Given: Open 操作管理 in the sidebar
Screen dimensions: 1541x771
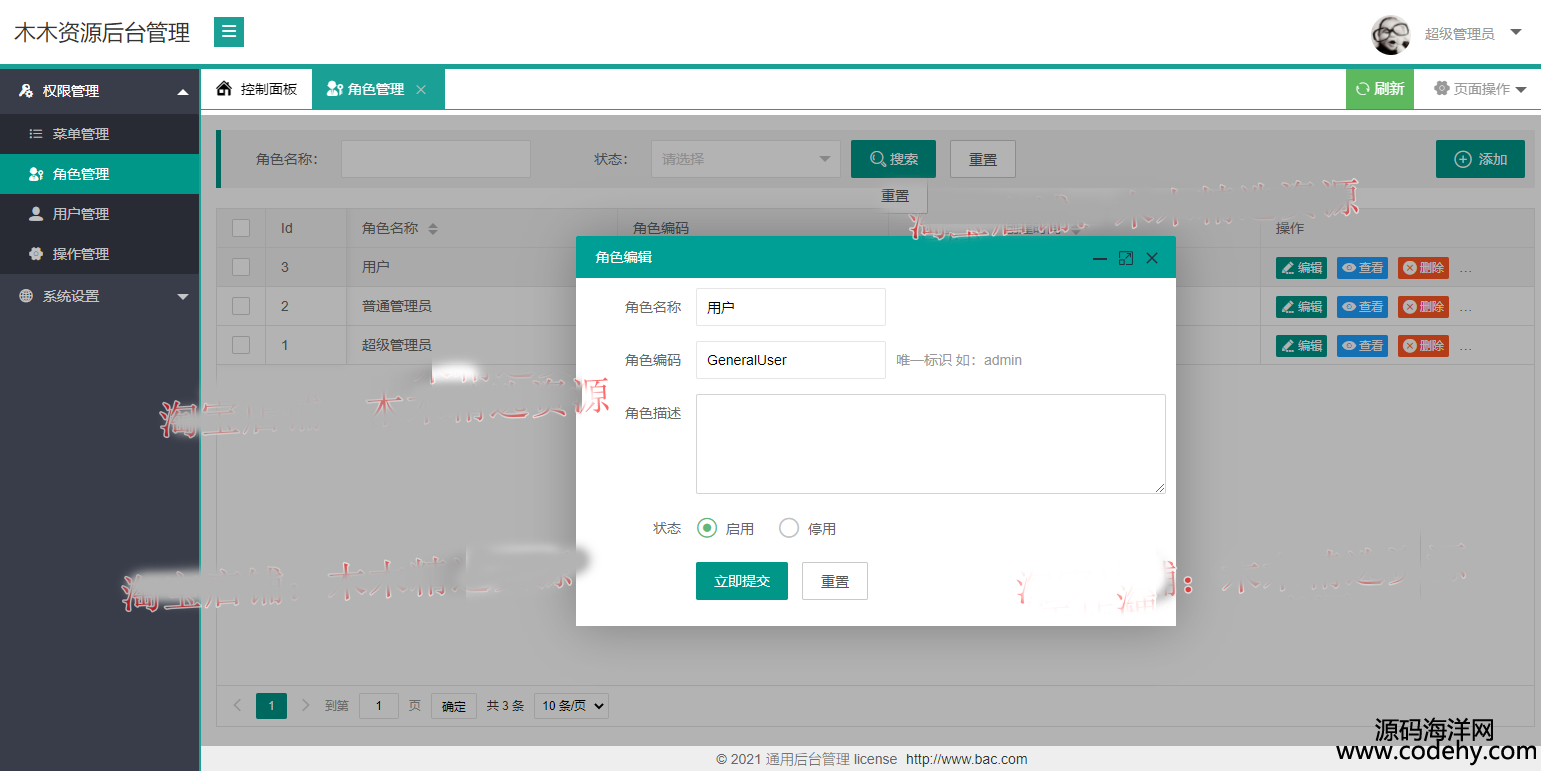Looking at the screenshot, I should coord(100,254).
